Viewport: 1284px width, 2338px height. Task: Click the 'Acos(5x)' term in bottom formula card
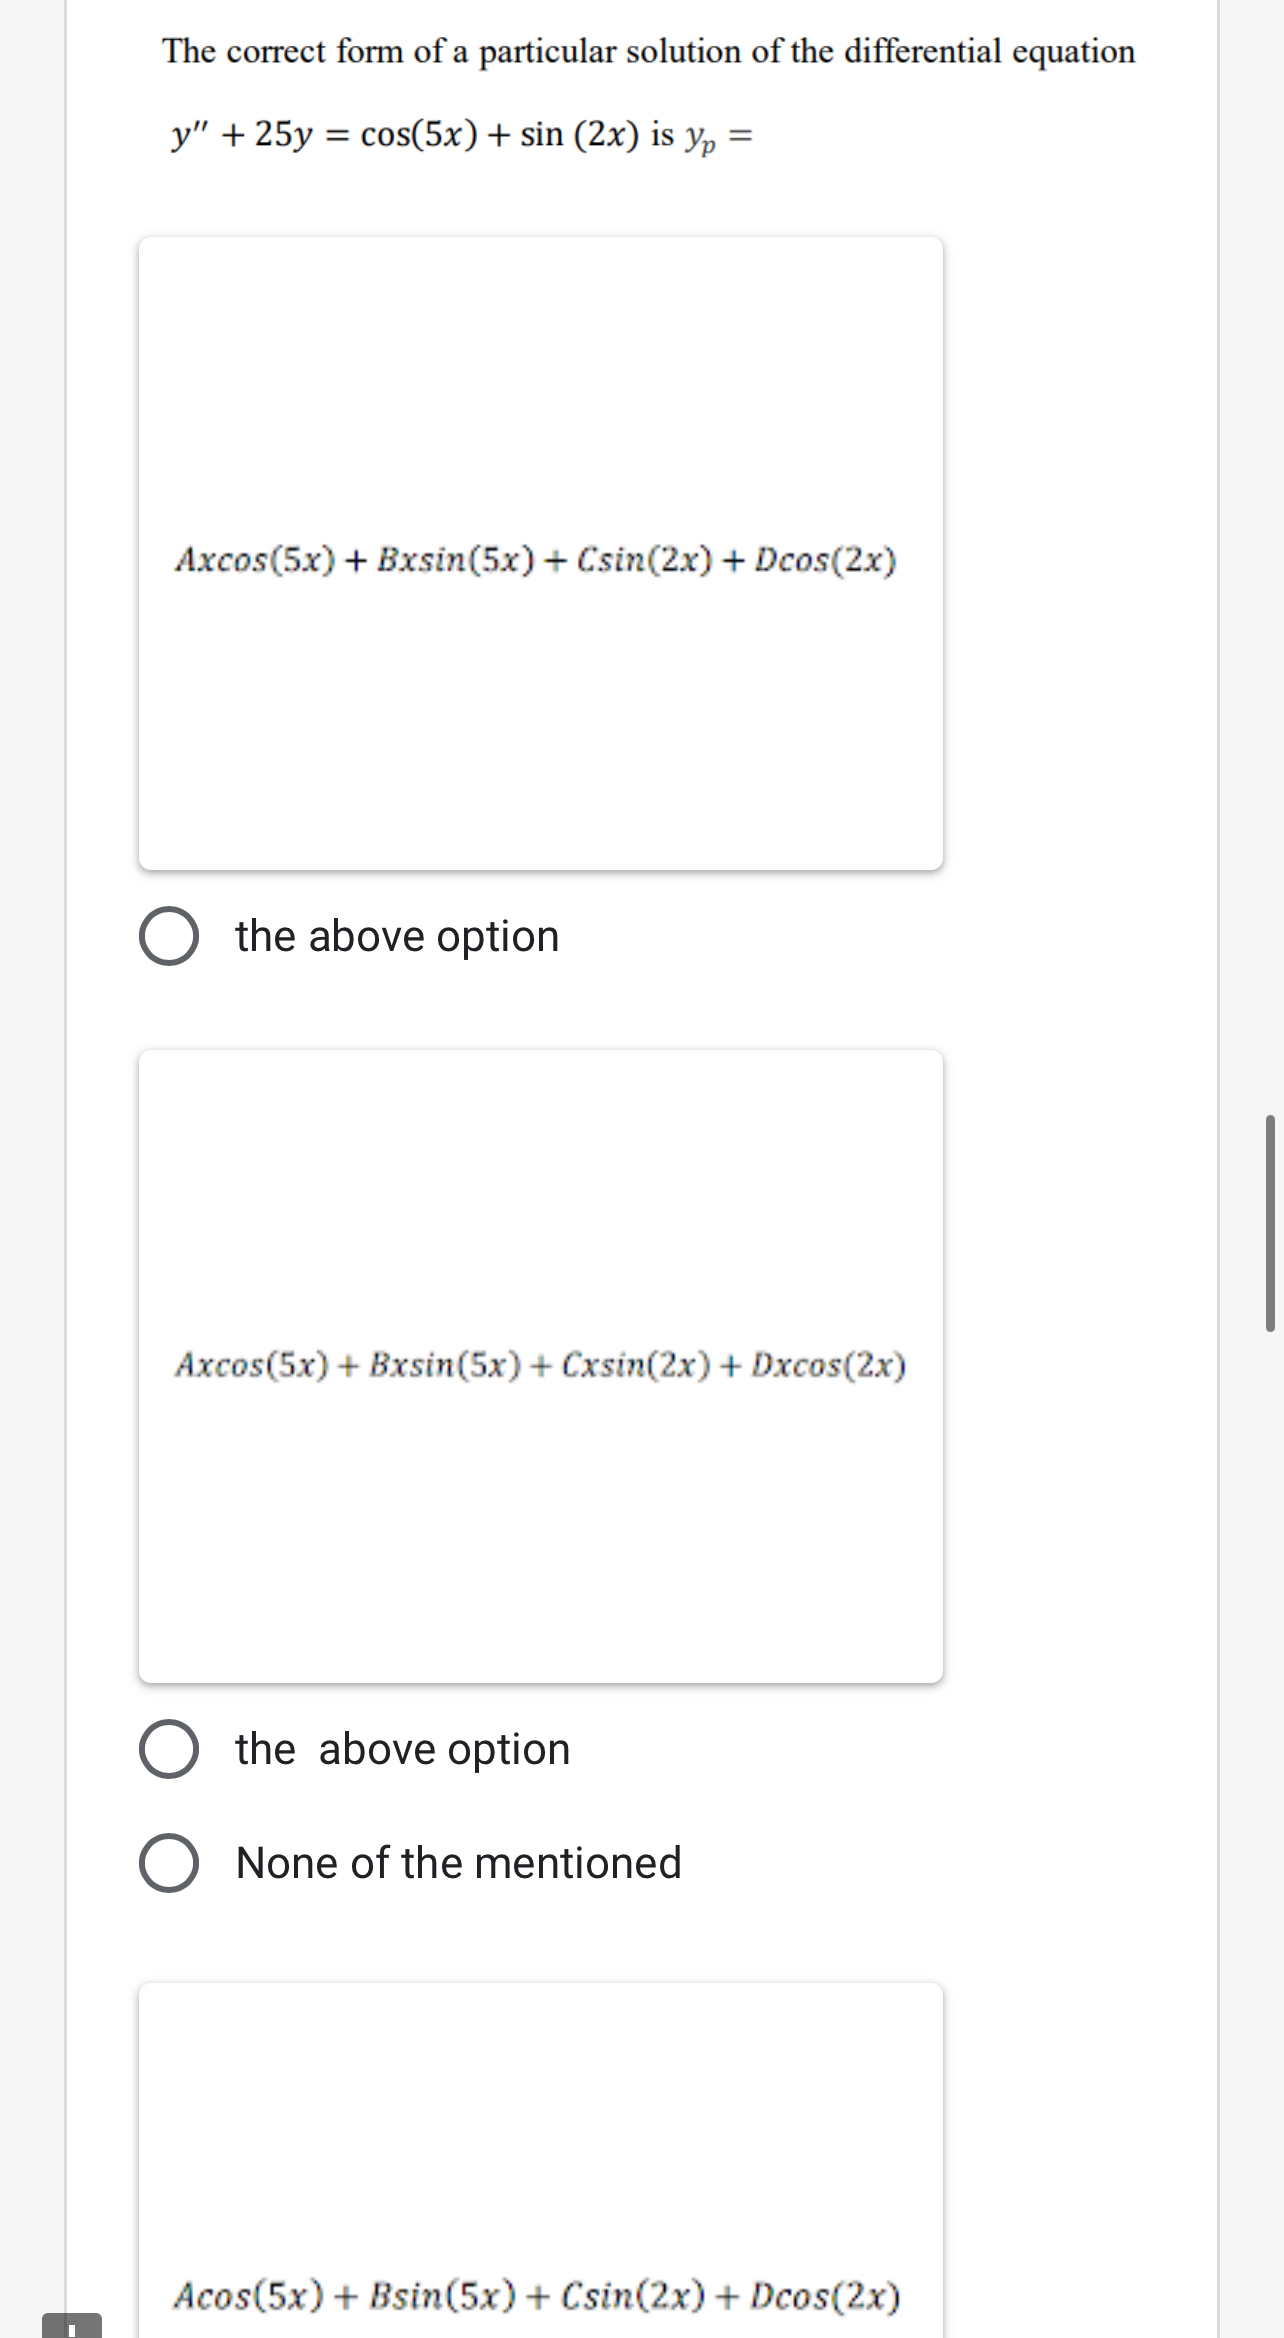pos(249,2295)
